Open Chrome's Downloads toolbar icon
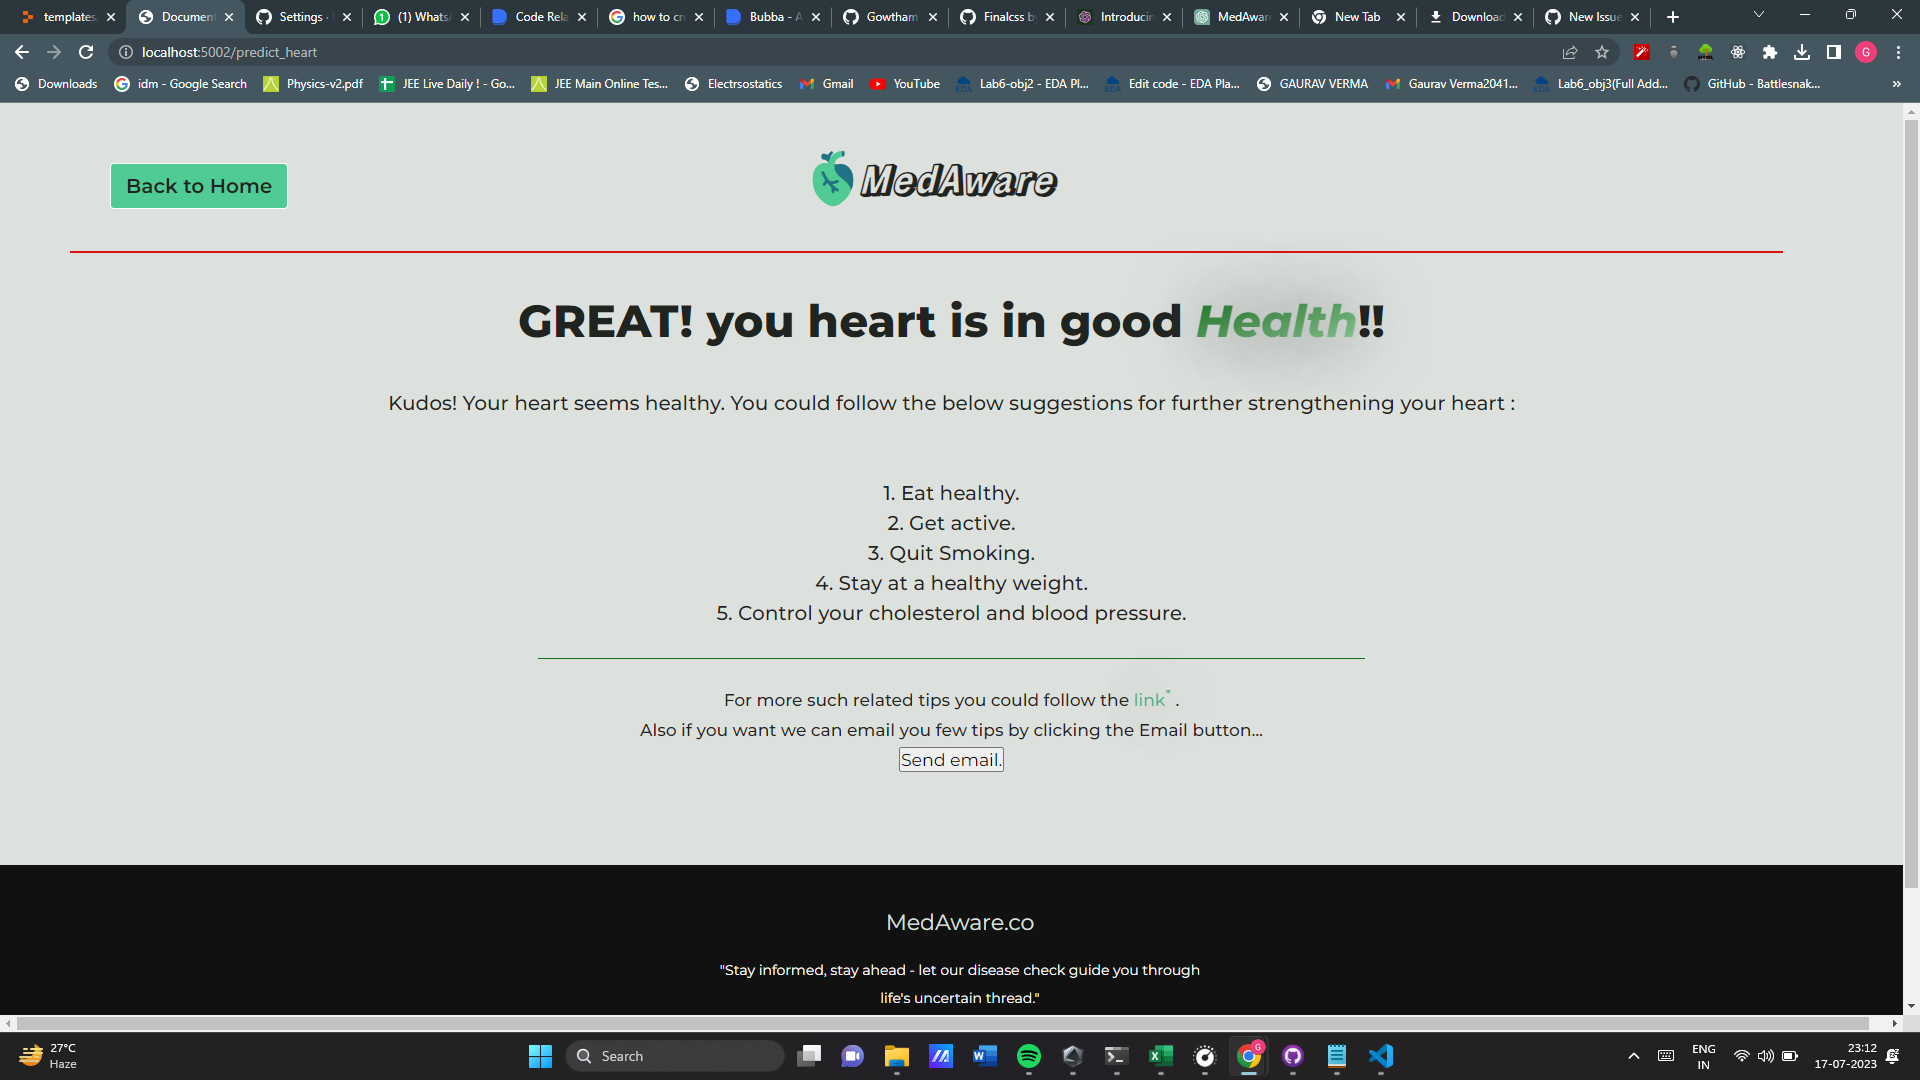1920x1080 pixels. click(x=1803, y=52)
